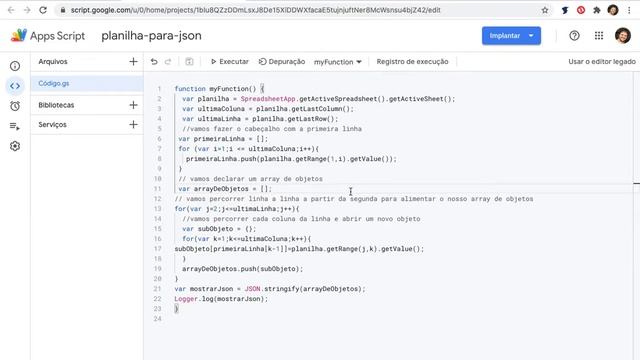The image size is (640, 360).
Task: Click the Bibliotecas section label
Action: click(x=56, y=105)
